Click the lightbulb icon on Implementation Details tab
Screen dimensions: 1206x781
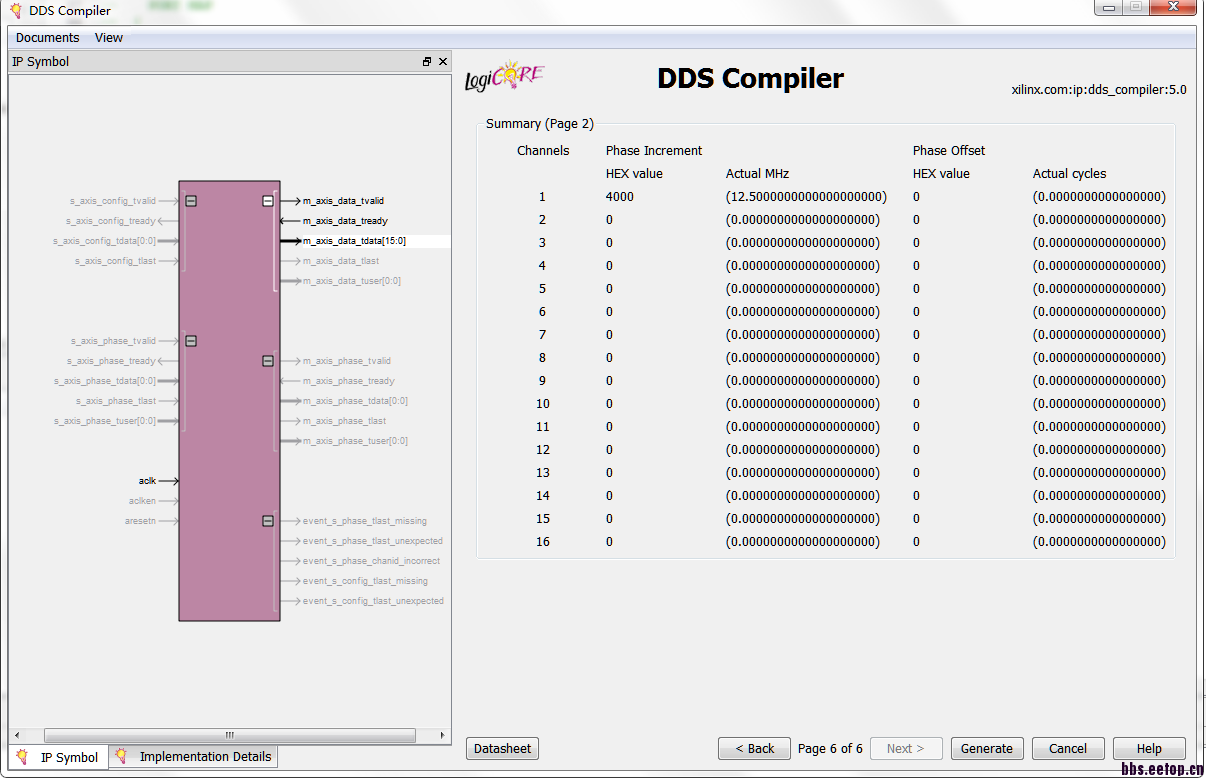pyautogui.click(x=122, y=757)
